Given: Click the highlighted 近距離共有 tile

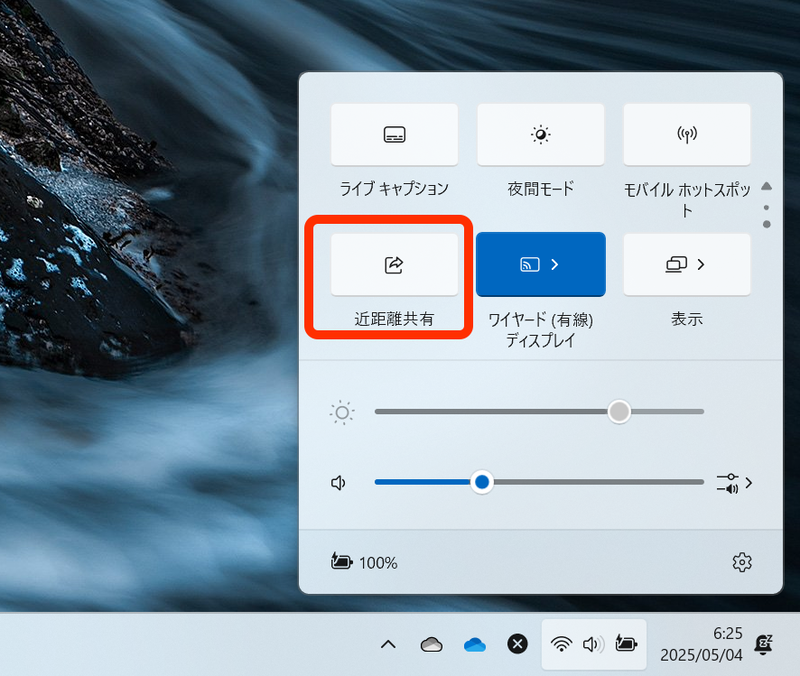Looking at the screenshot, I should click(394, 264).
